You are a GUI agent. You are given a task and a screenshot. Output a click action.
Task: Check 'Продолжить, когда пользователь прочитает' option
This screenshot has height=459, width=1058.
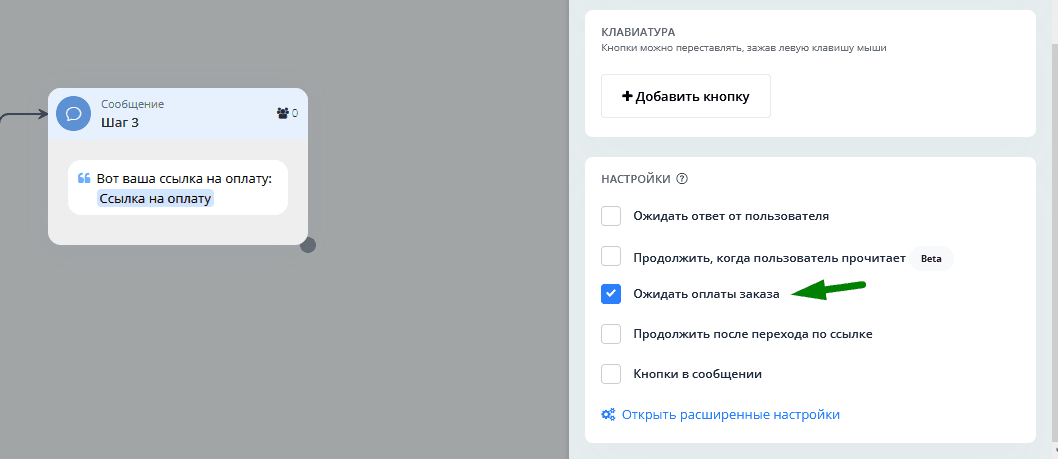point(611,256)
